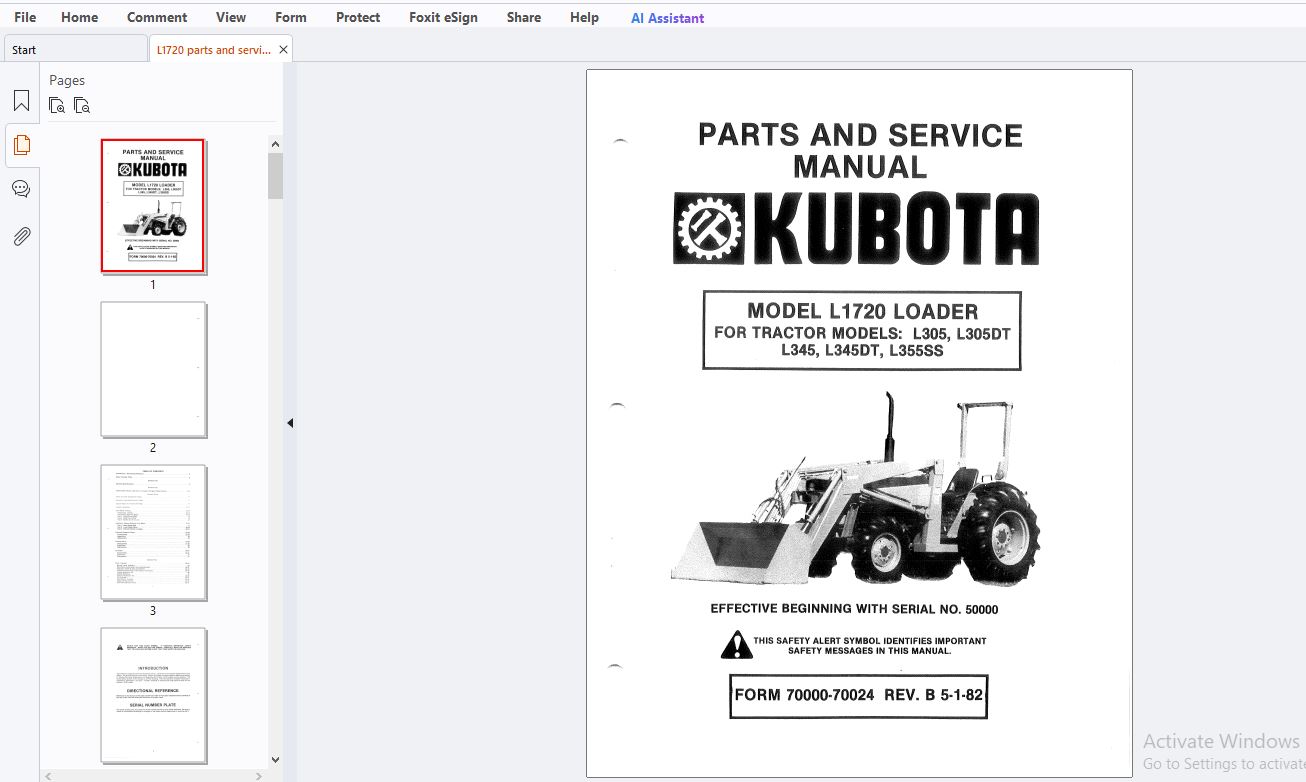Click the page number 1 label under thumbnail
The image size is (1306, 782).
tap(153, 285)
